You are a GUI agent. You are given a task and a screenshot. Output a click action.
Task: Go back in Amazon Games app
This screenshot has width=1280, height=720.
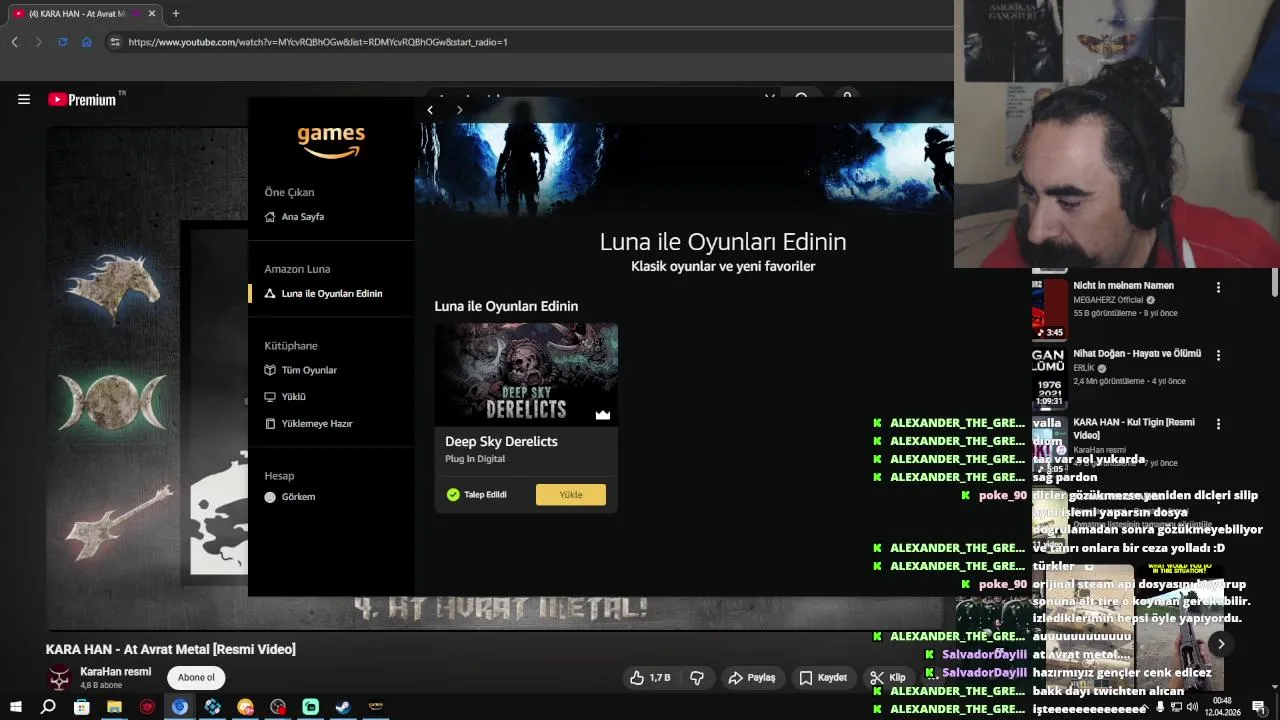[430, 110]
